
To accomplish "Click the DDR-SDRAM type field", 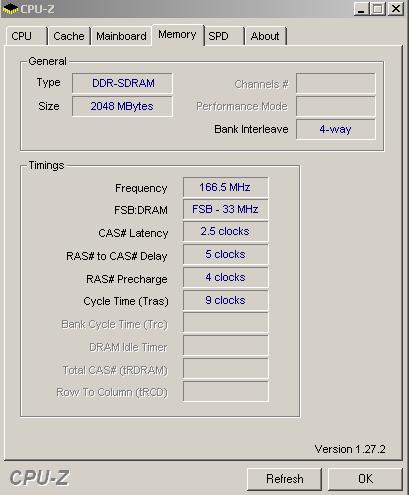I will (x=122, y=83).
